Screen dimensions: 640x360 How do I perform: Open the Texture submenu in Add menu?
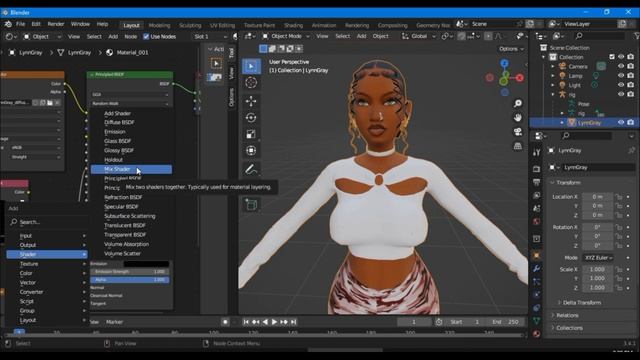pyautogui.click(x=47, y=264)
